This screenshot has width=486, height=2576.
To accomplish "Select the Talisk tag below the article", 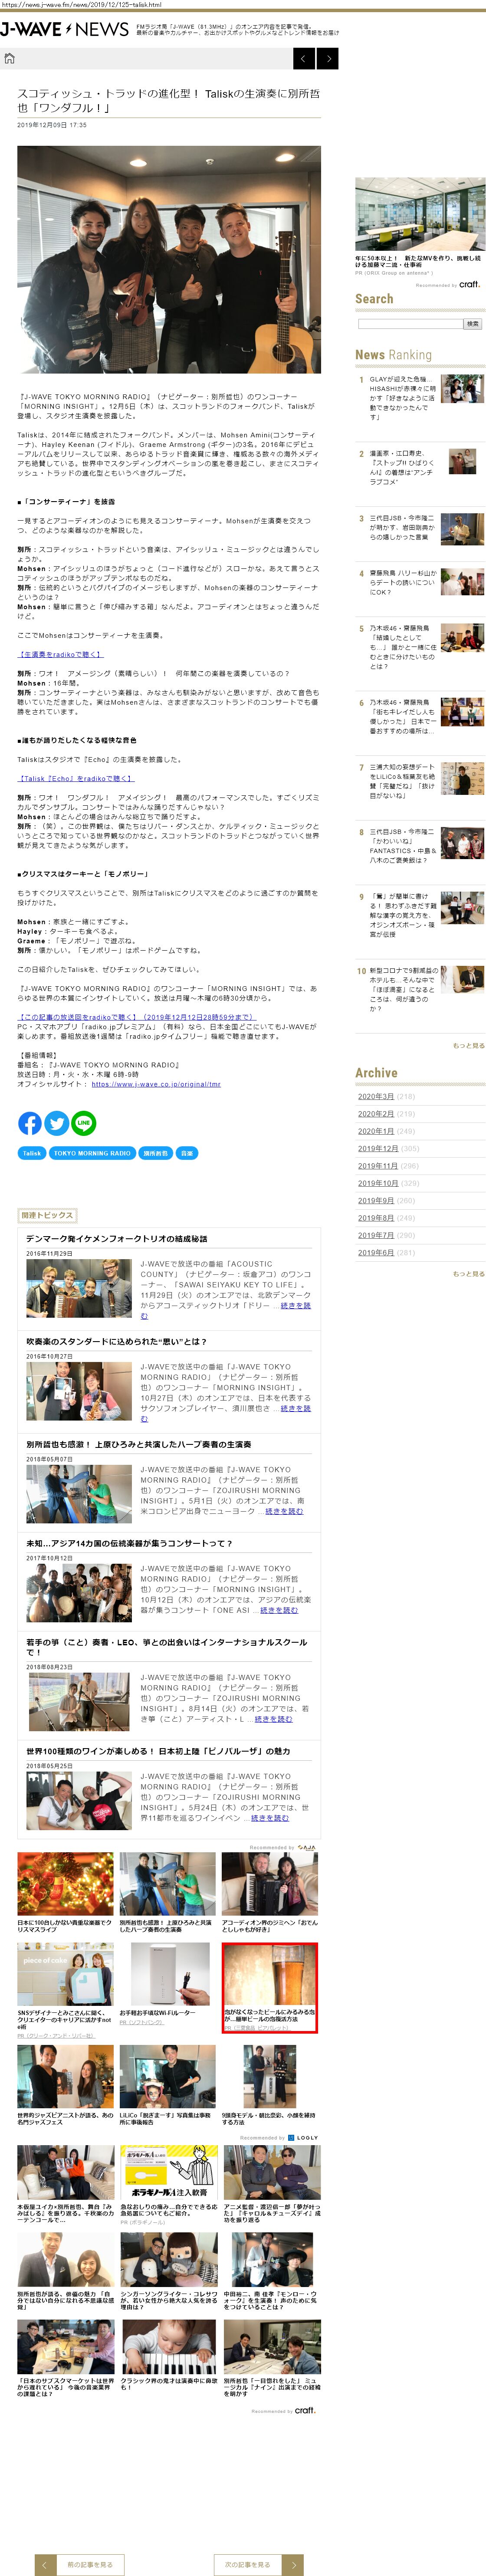I will (32, 1153).
